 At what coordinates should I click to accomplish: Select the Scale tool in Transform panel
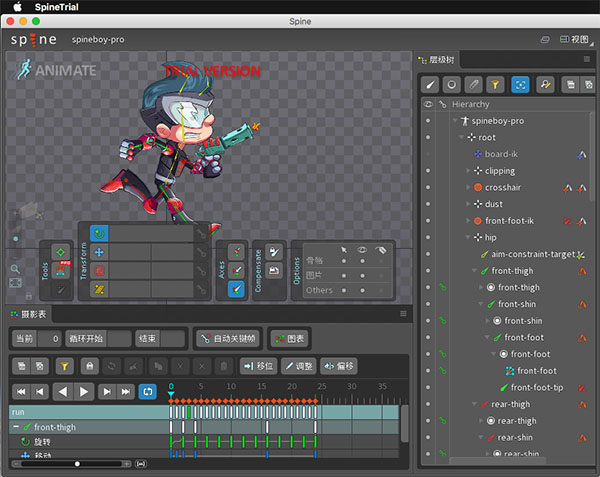pyautogui.click(x=99, y=271)
